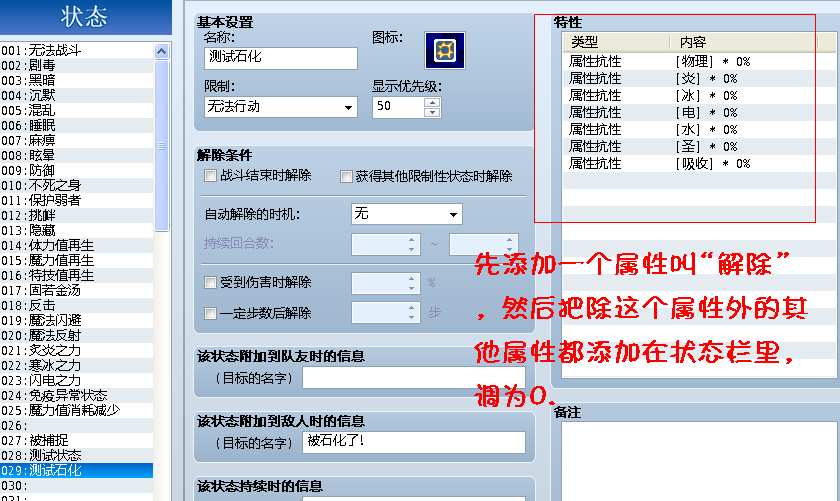Select state 013:隐藏
Image resolution: width=840 pixels, height=501 pixels.
coord(77,230)
